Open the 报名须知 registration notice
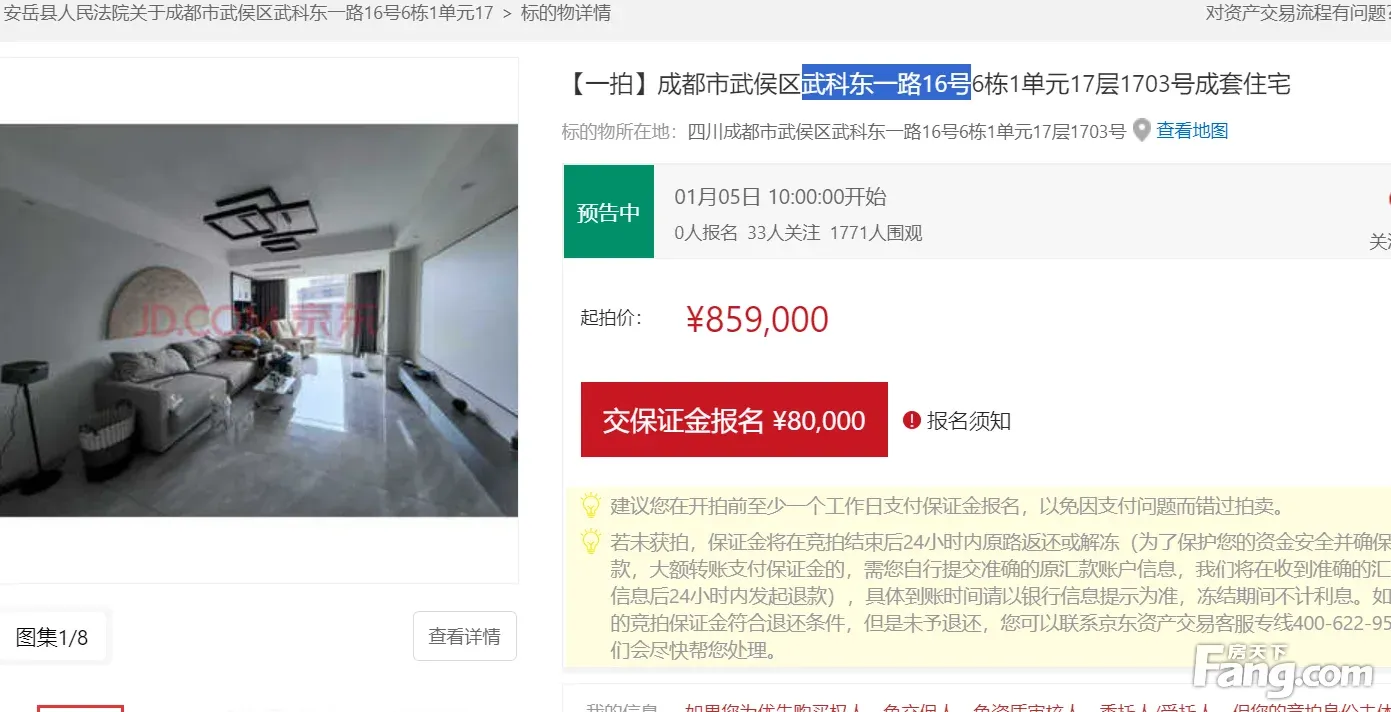Viewport: 1391px width, 712px height. [x=968, y=421]
